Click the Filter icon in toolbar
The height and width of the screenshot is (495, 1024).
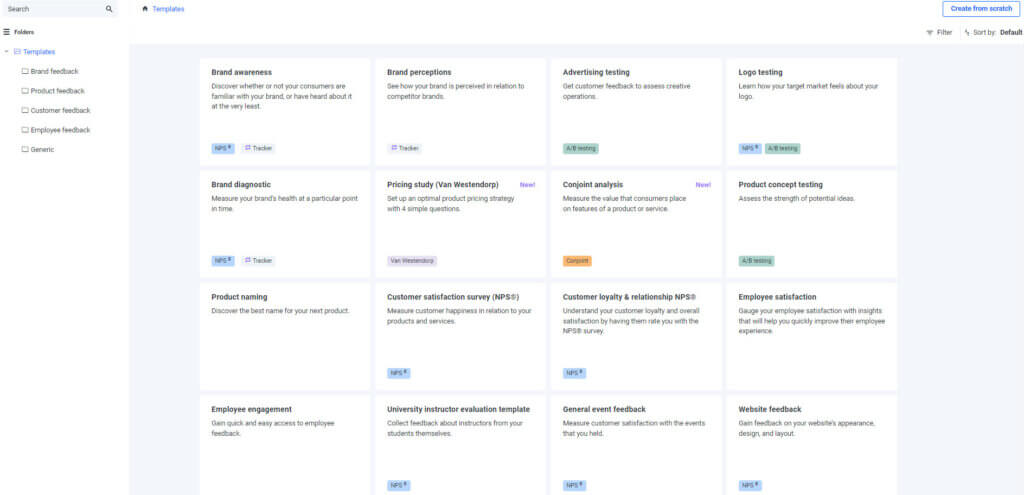(930, 33)
